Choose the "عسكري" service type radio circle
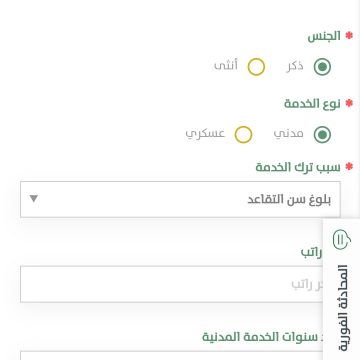 [243, 135]
